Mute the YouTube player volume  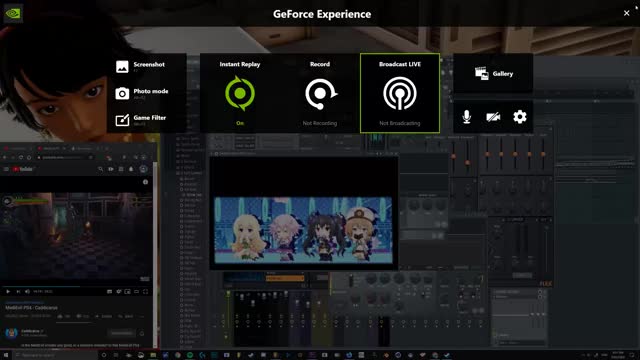[x=27, y=291]
